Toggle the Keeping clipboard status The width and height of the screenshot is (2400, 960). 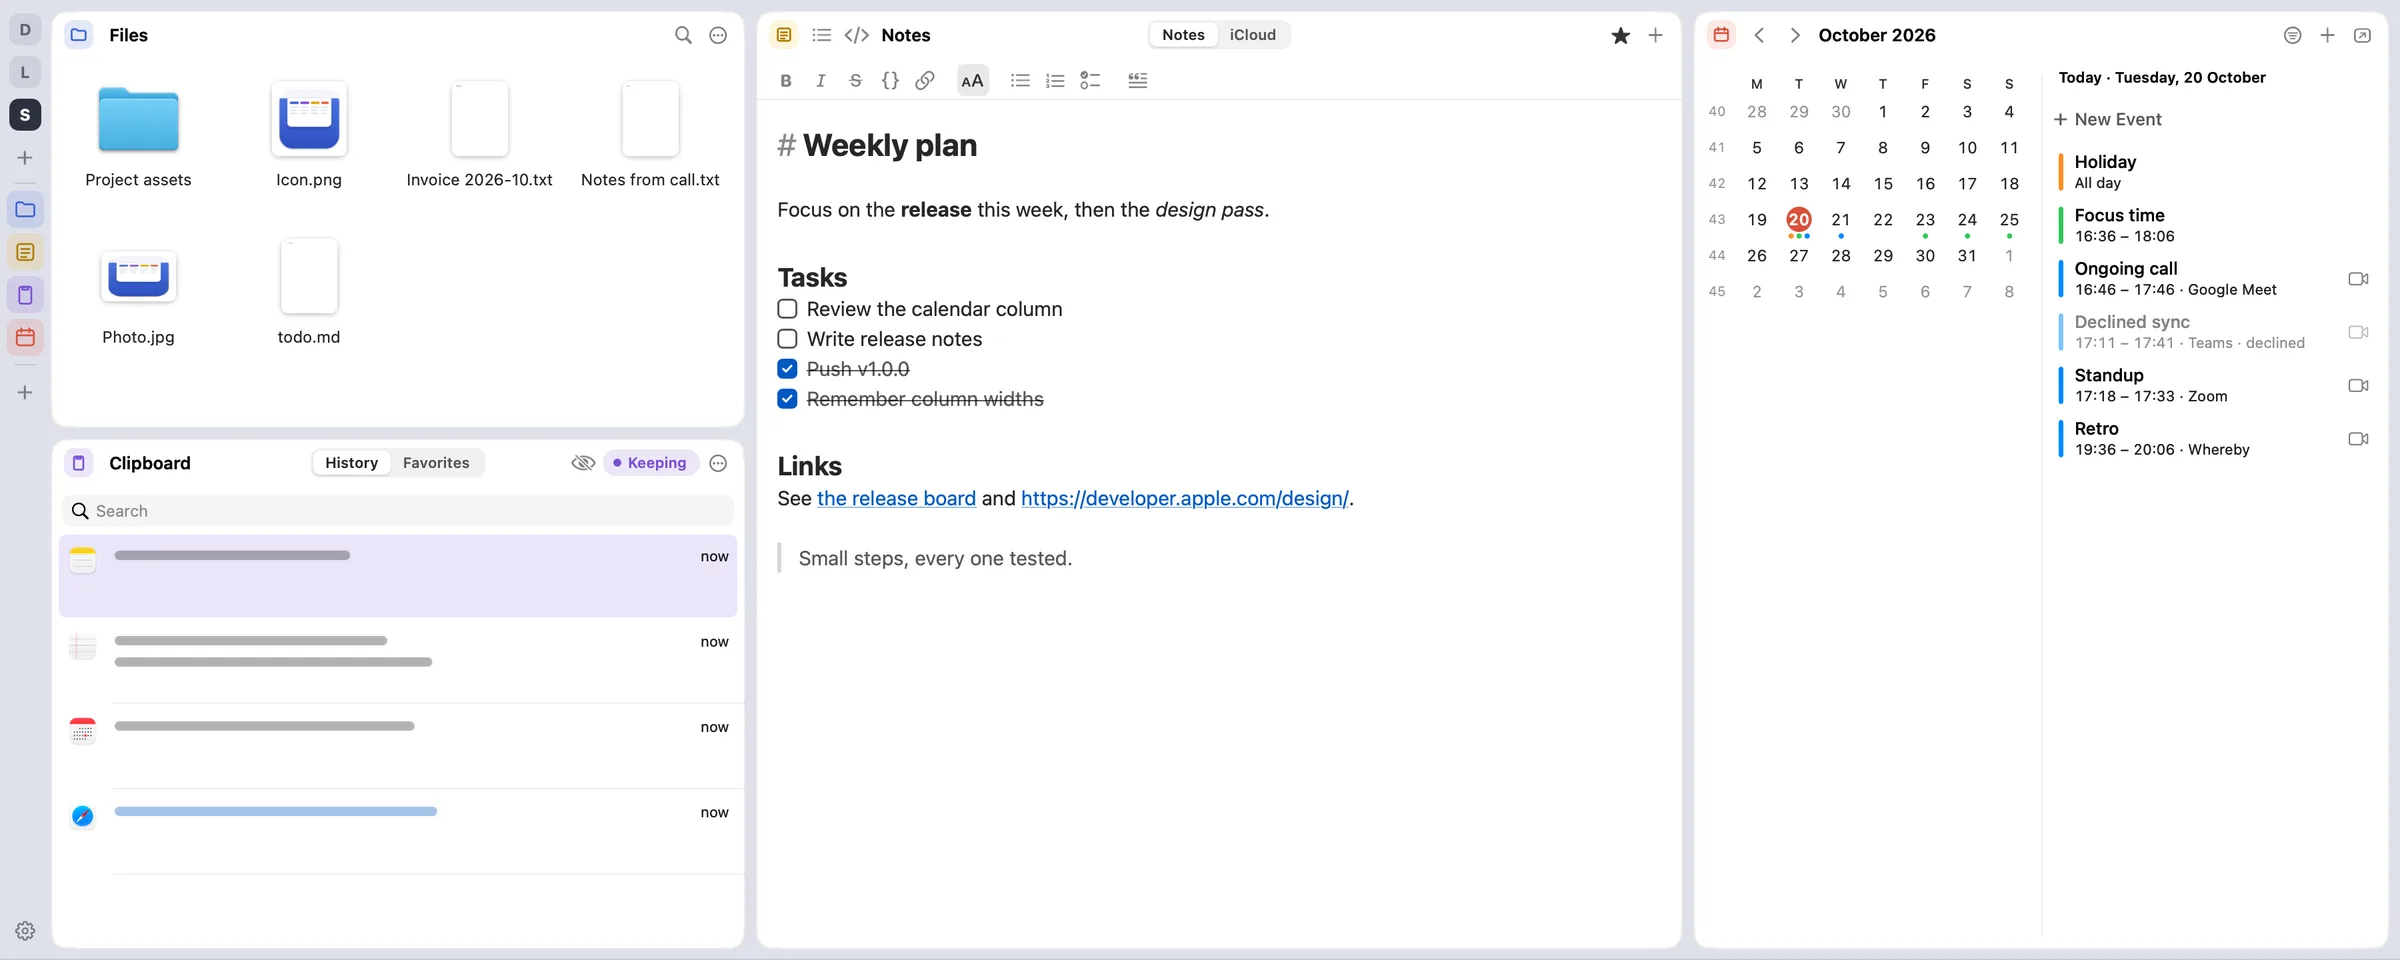650,463
